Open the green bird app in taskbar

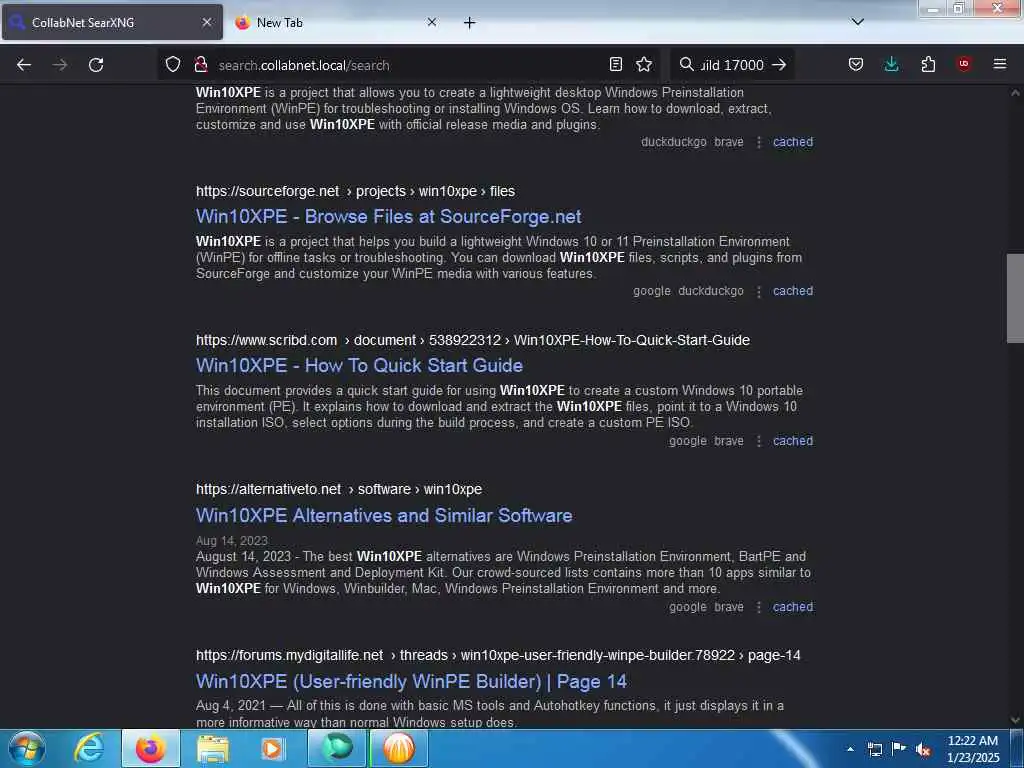[337, 748]
